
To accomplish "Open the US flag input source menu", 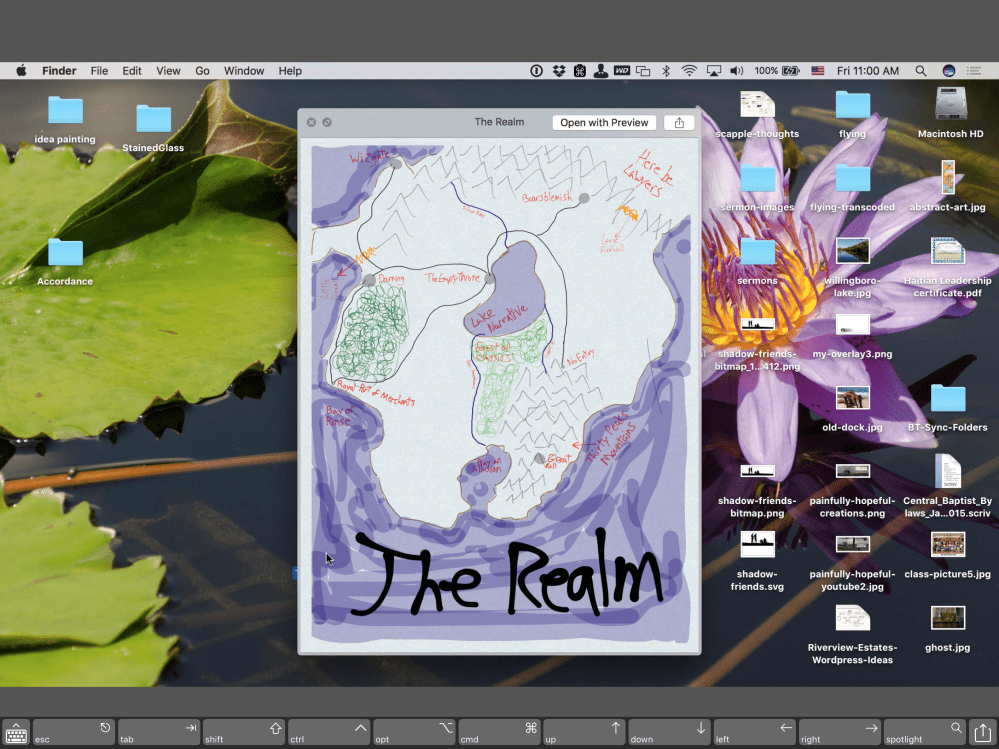I will coord(817,71).
